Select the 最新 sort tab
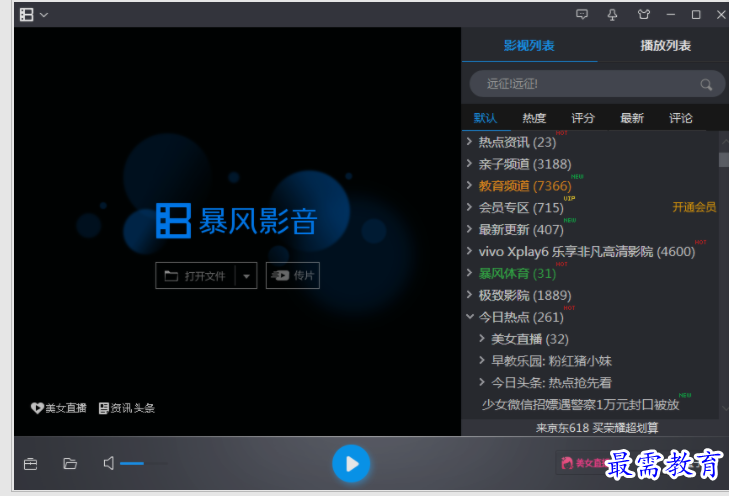 click(632, 118)
